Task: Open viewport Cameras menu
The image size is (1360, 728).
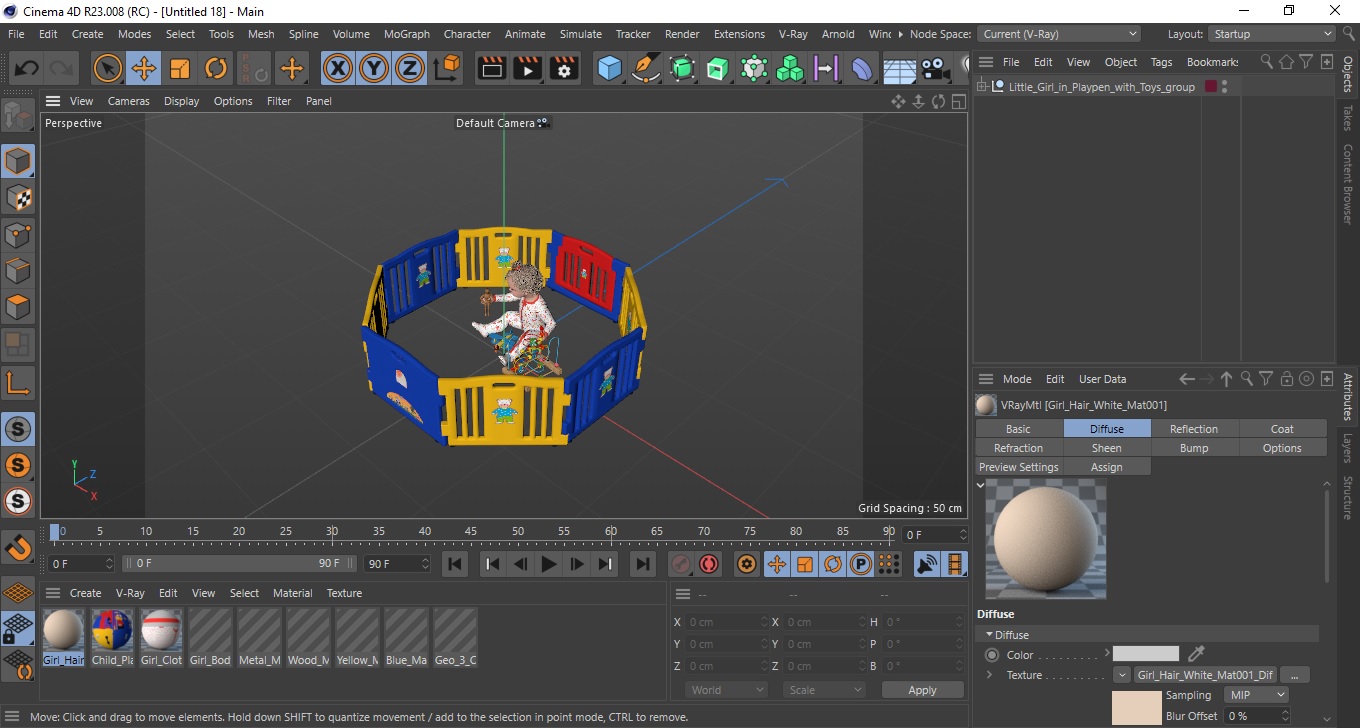Action: pyautogui.click(x=128, y=101)
